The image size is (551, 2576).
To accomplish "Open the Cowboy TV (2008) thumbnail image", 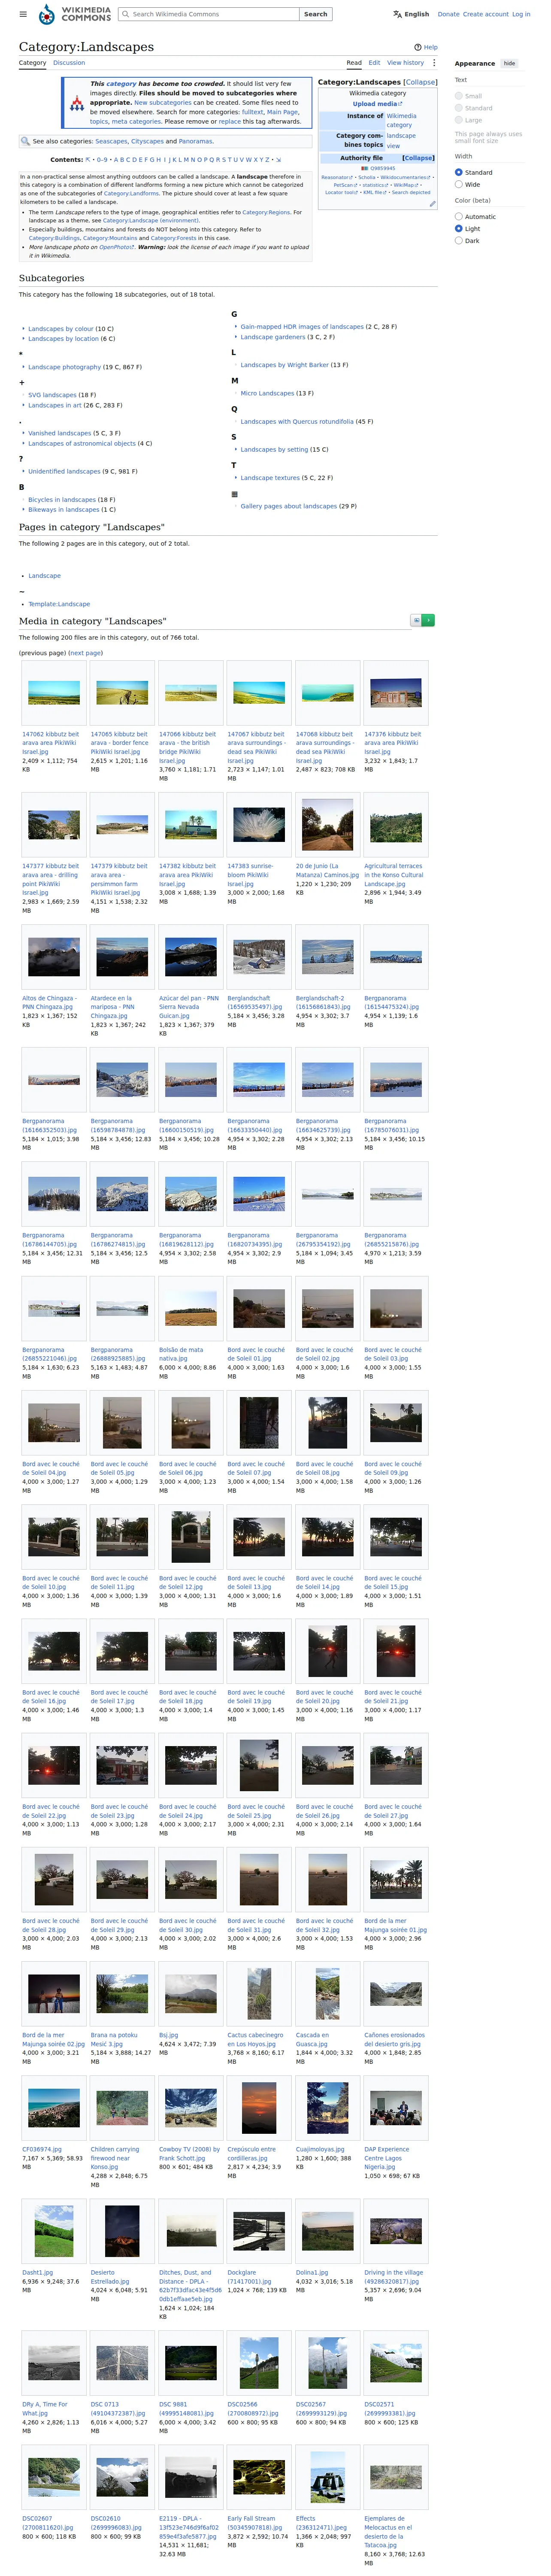I will click(190, 2107).
